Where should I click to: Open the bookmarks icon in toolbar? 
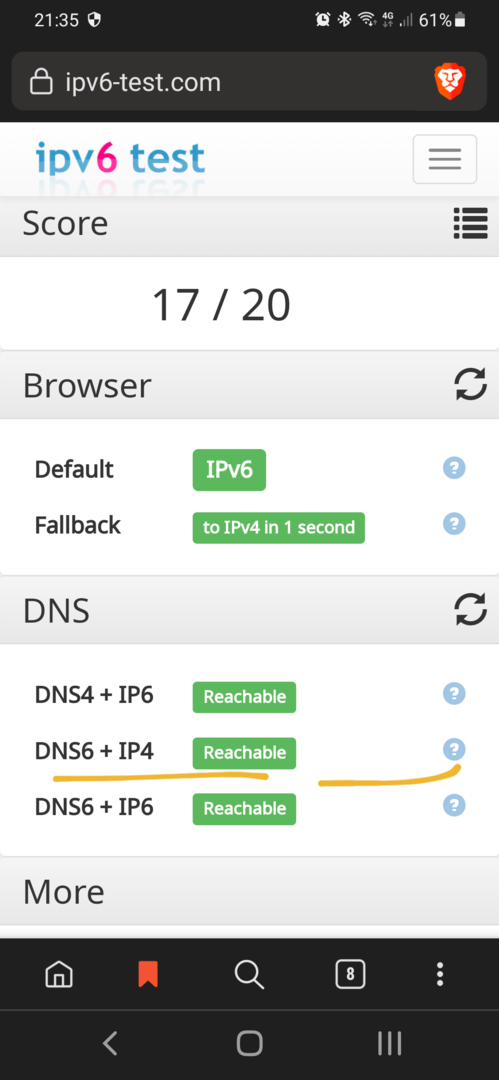[x=148, y=974]
